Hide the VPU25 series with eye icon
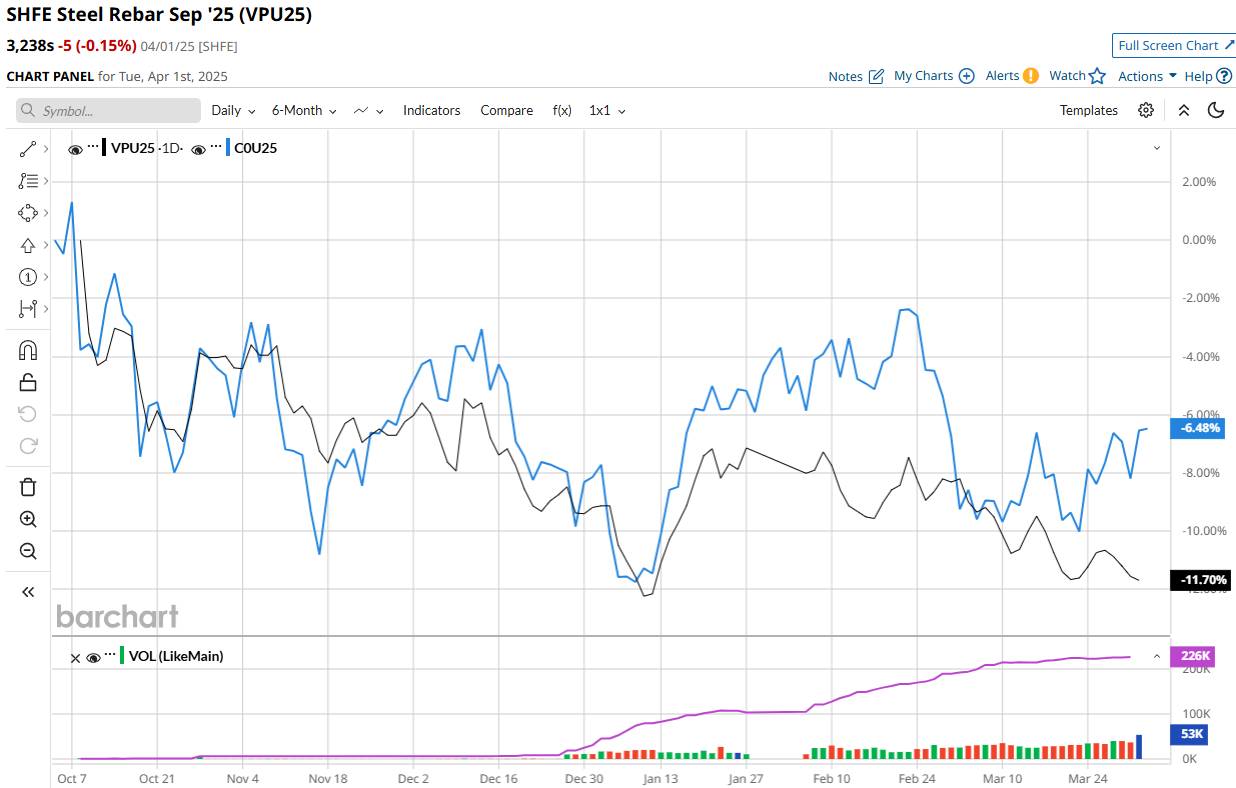The image size is (1236, 788). coord(75,149)
